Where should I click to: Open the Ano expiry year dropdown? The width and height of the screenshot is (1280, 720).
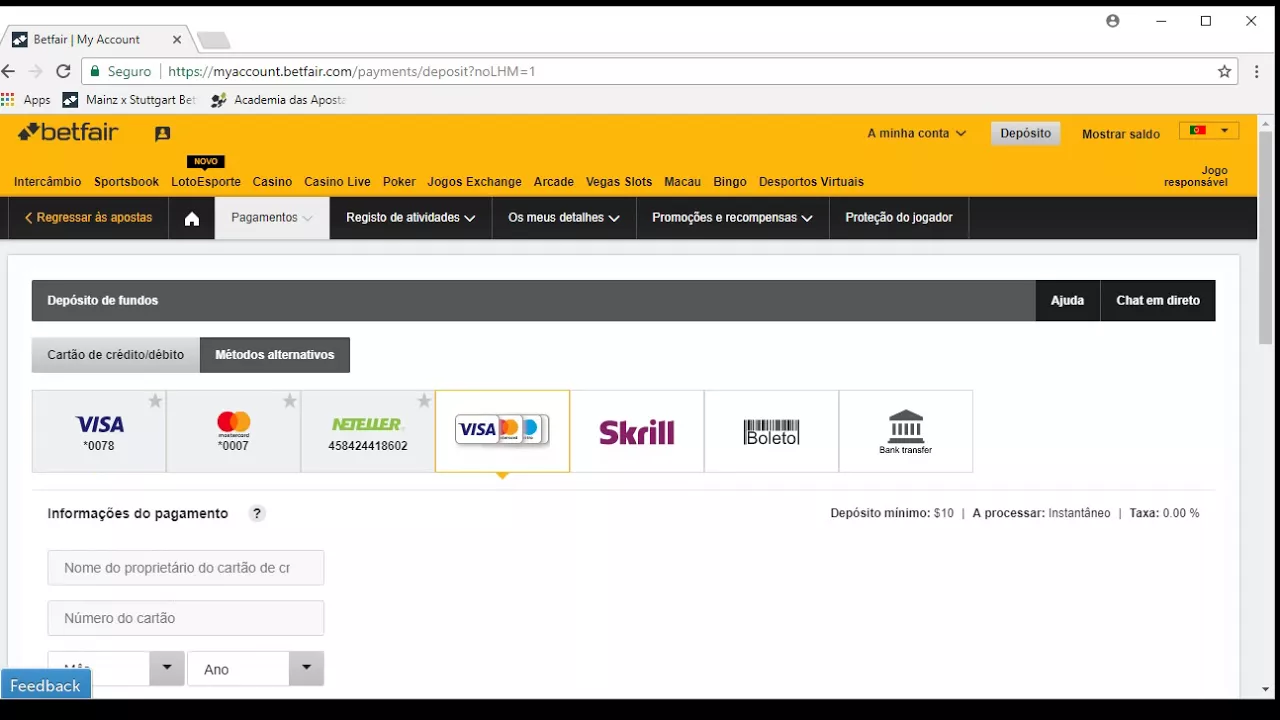pos(255,668)
